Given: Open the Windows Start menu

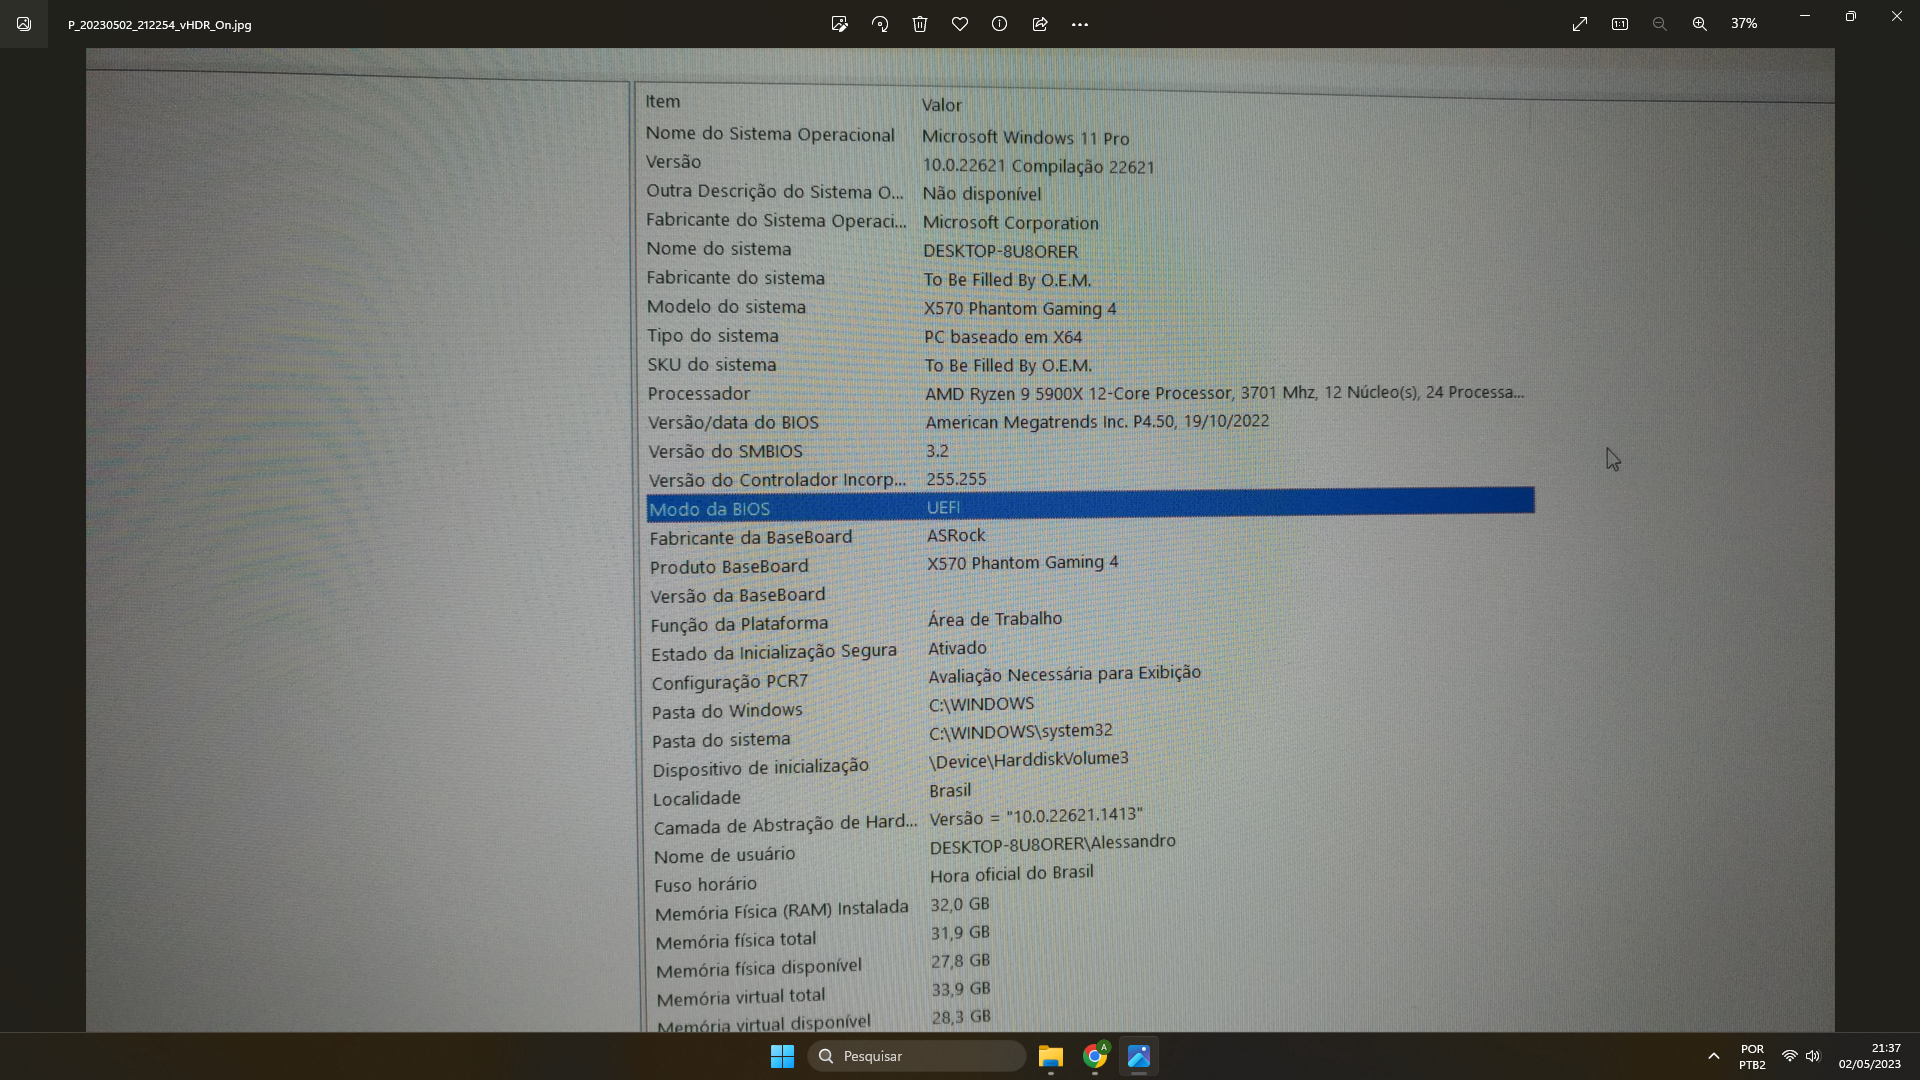Looking at the screenshot, I should tap(782, 1056).
